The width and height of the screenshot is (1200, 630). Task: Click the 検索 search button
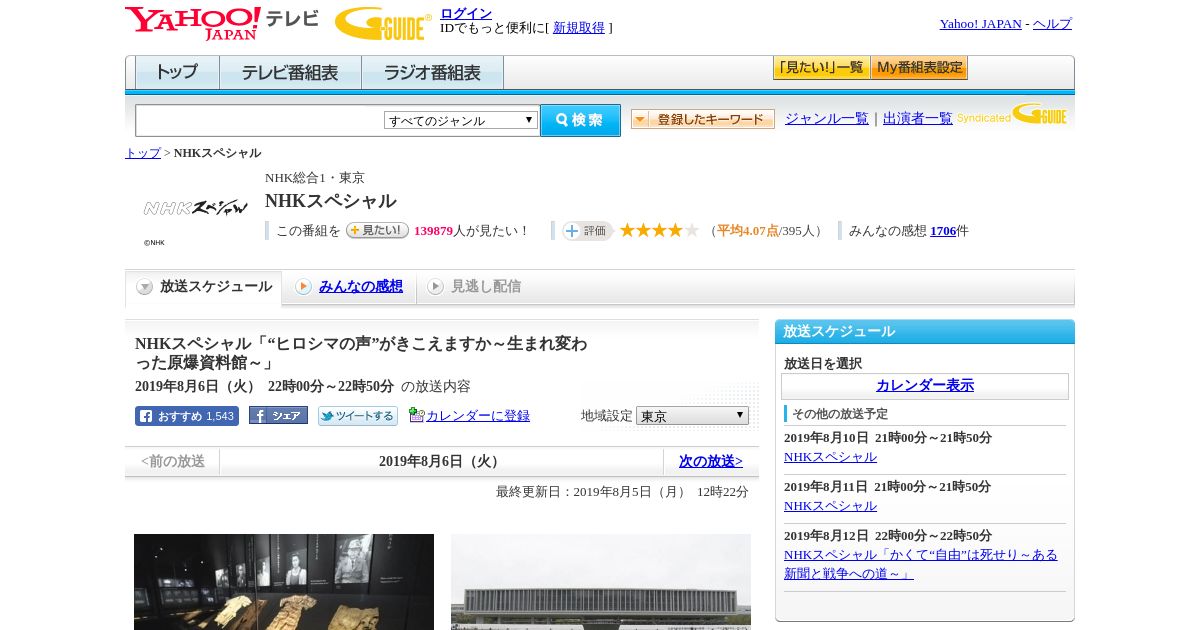pyautogui.click(x=580, y=120)
